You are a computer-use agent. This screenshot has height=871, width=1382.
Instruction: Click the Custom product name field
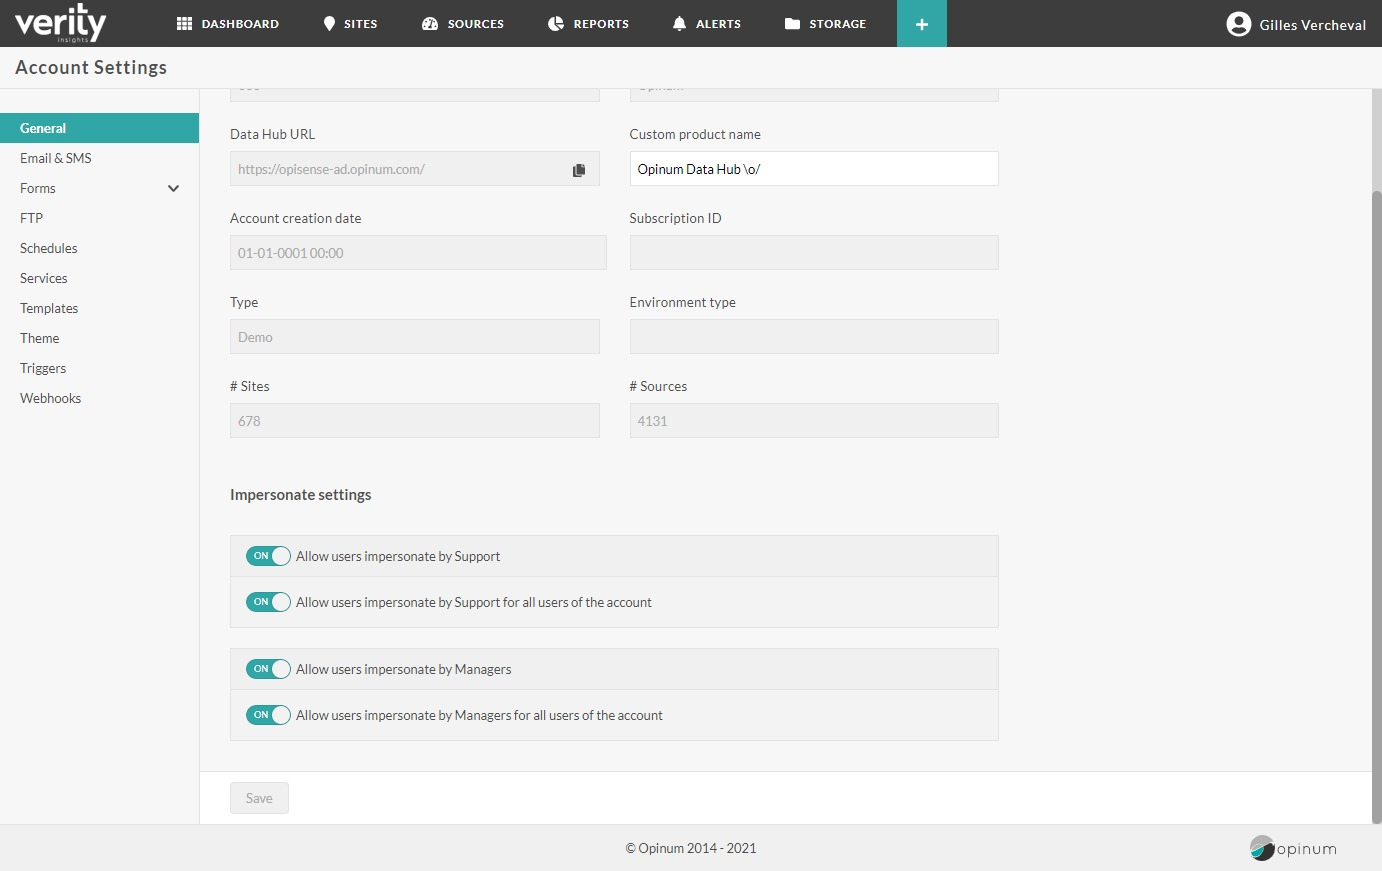pos(813,169)
